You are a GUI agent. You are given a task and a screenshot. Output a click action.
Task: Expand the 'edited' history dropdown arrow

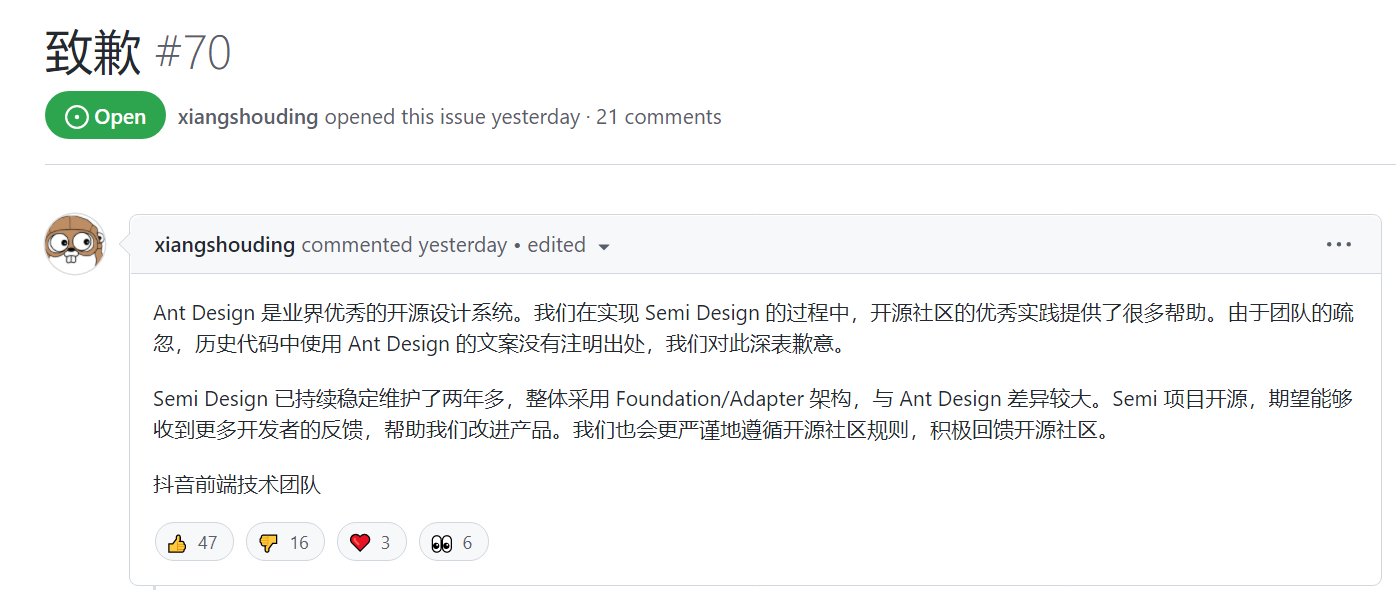pyautogui.click(x=603, y=246)
